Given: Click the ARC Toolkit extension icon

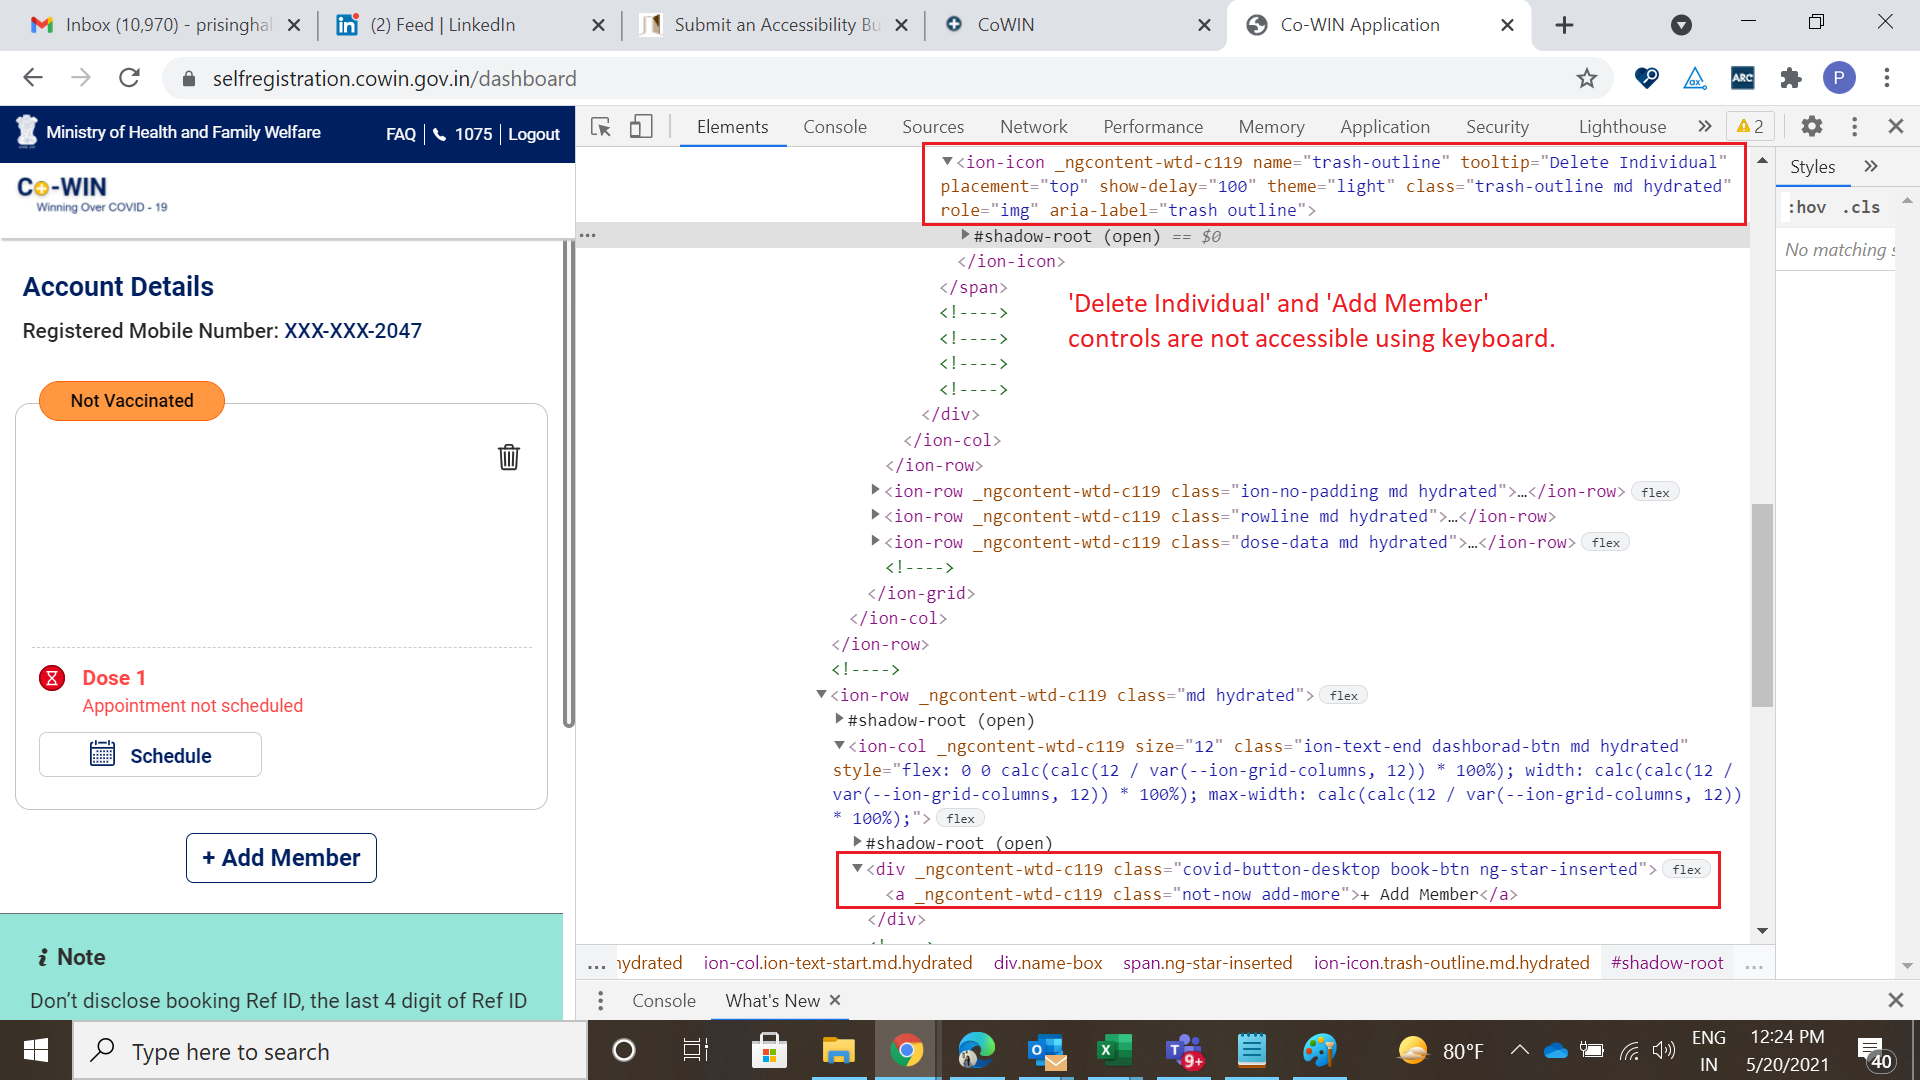Looking at the screenshot, I should pyautogui.click(x=1742, y=78).
